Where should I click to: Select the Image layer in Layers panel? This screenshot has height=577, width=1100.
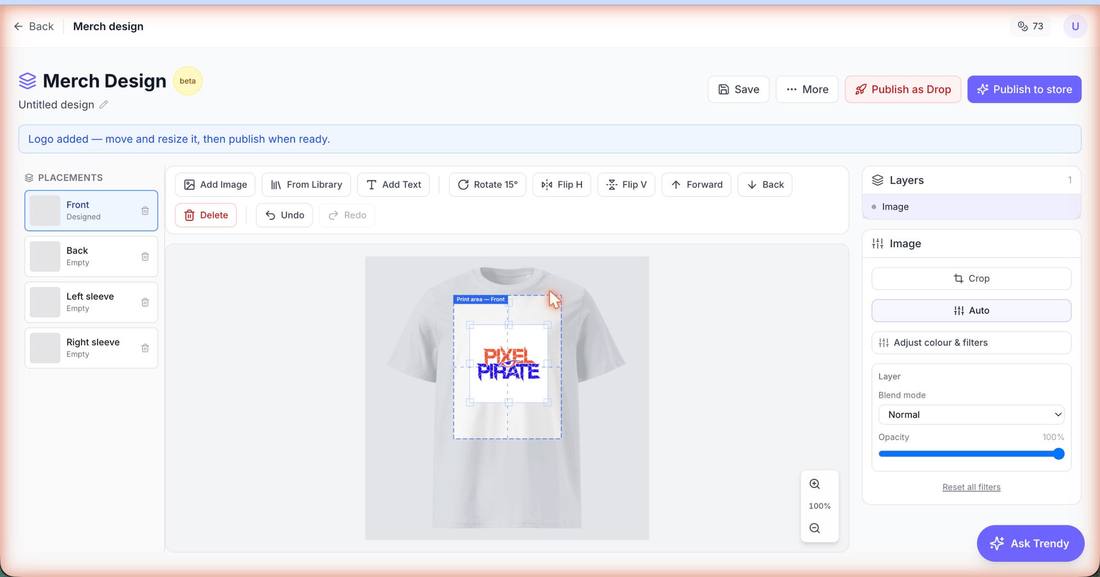pyautogui.click(x=971, y=206)
